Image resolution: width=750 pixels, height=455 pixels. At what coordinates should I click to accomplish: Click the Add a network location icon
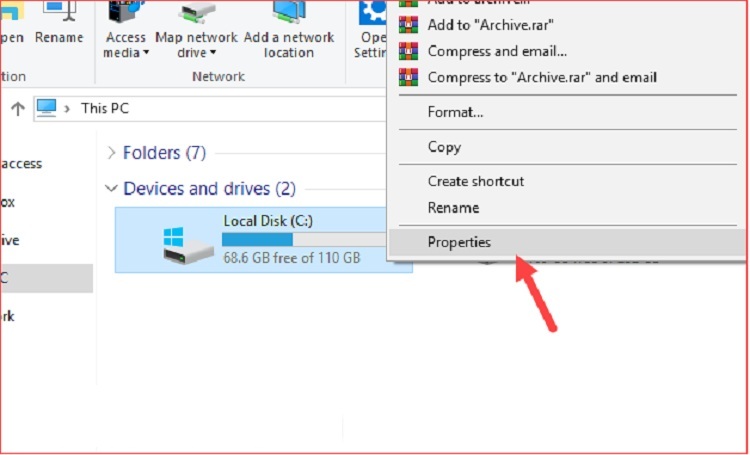289,14
